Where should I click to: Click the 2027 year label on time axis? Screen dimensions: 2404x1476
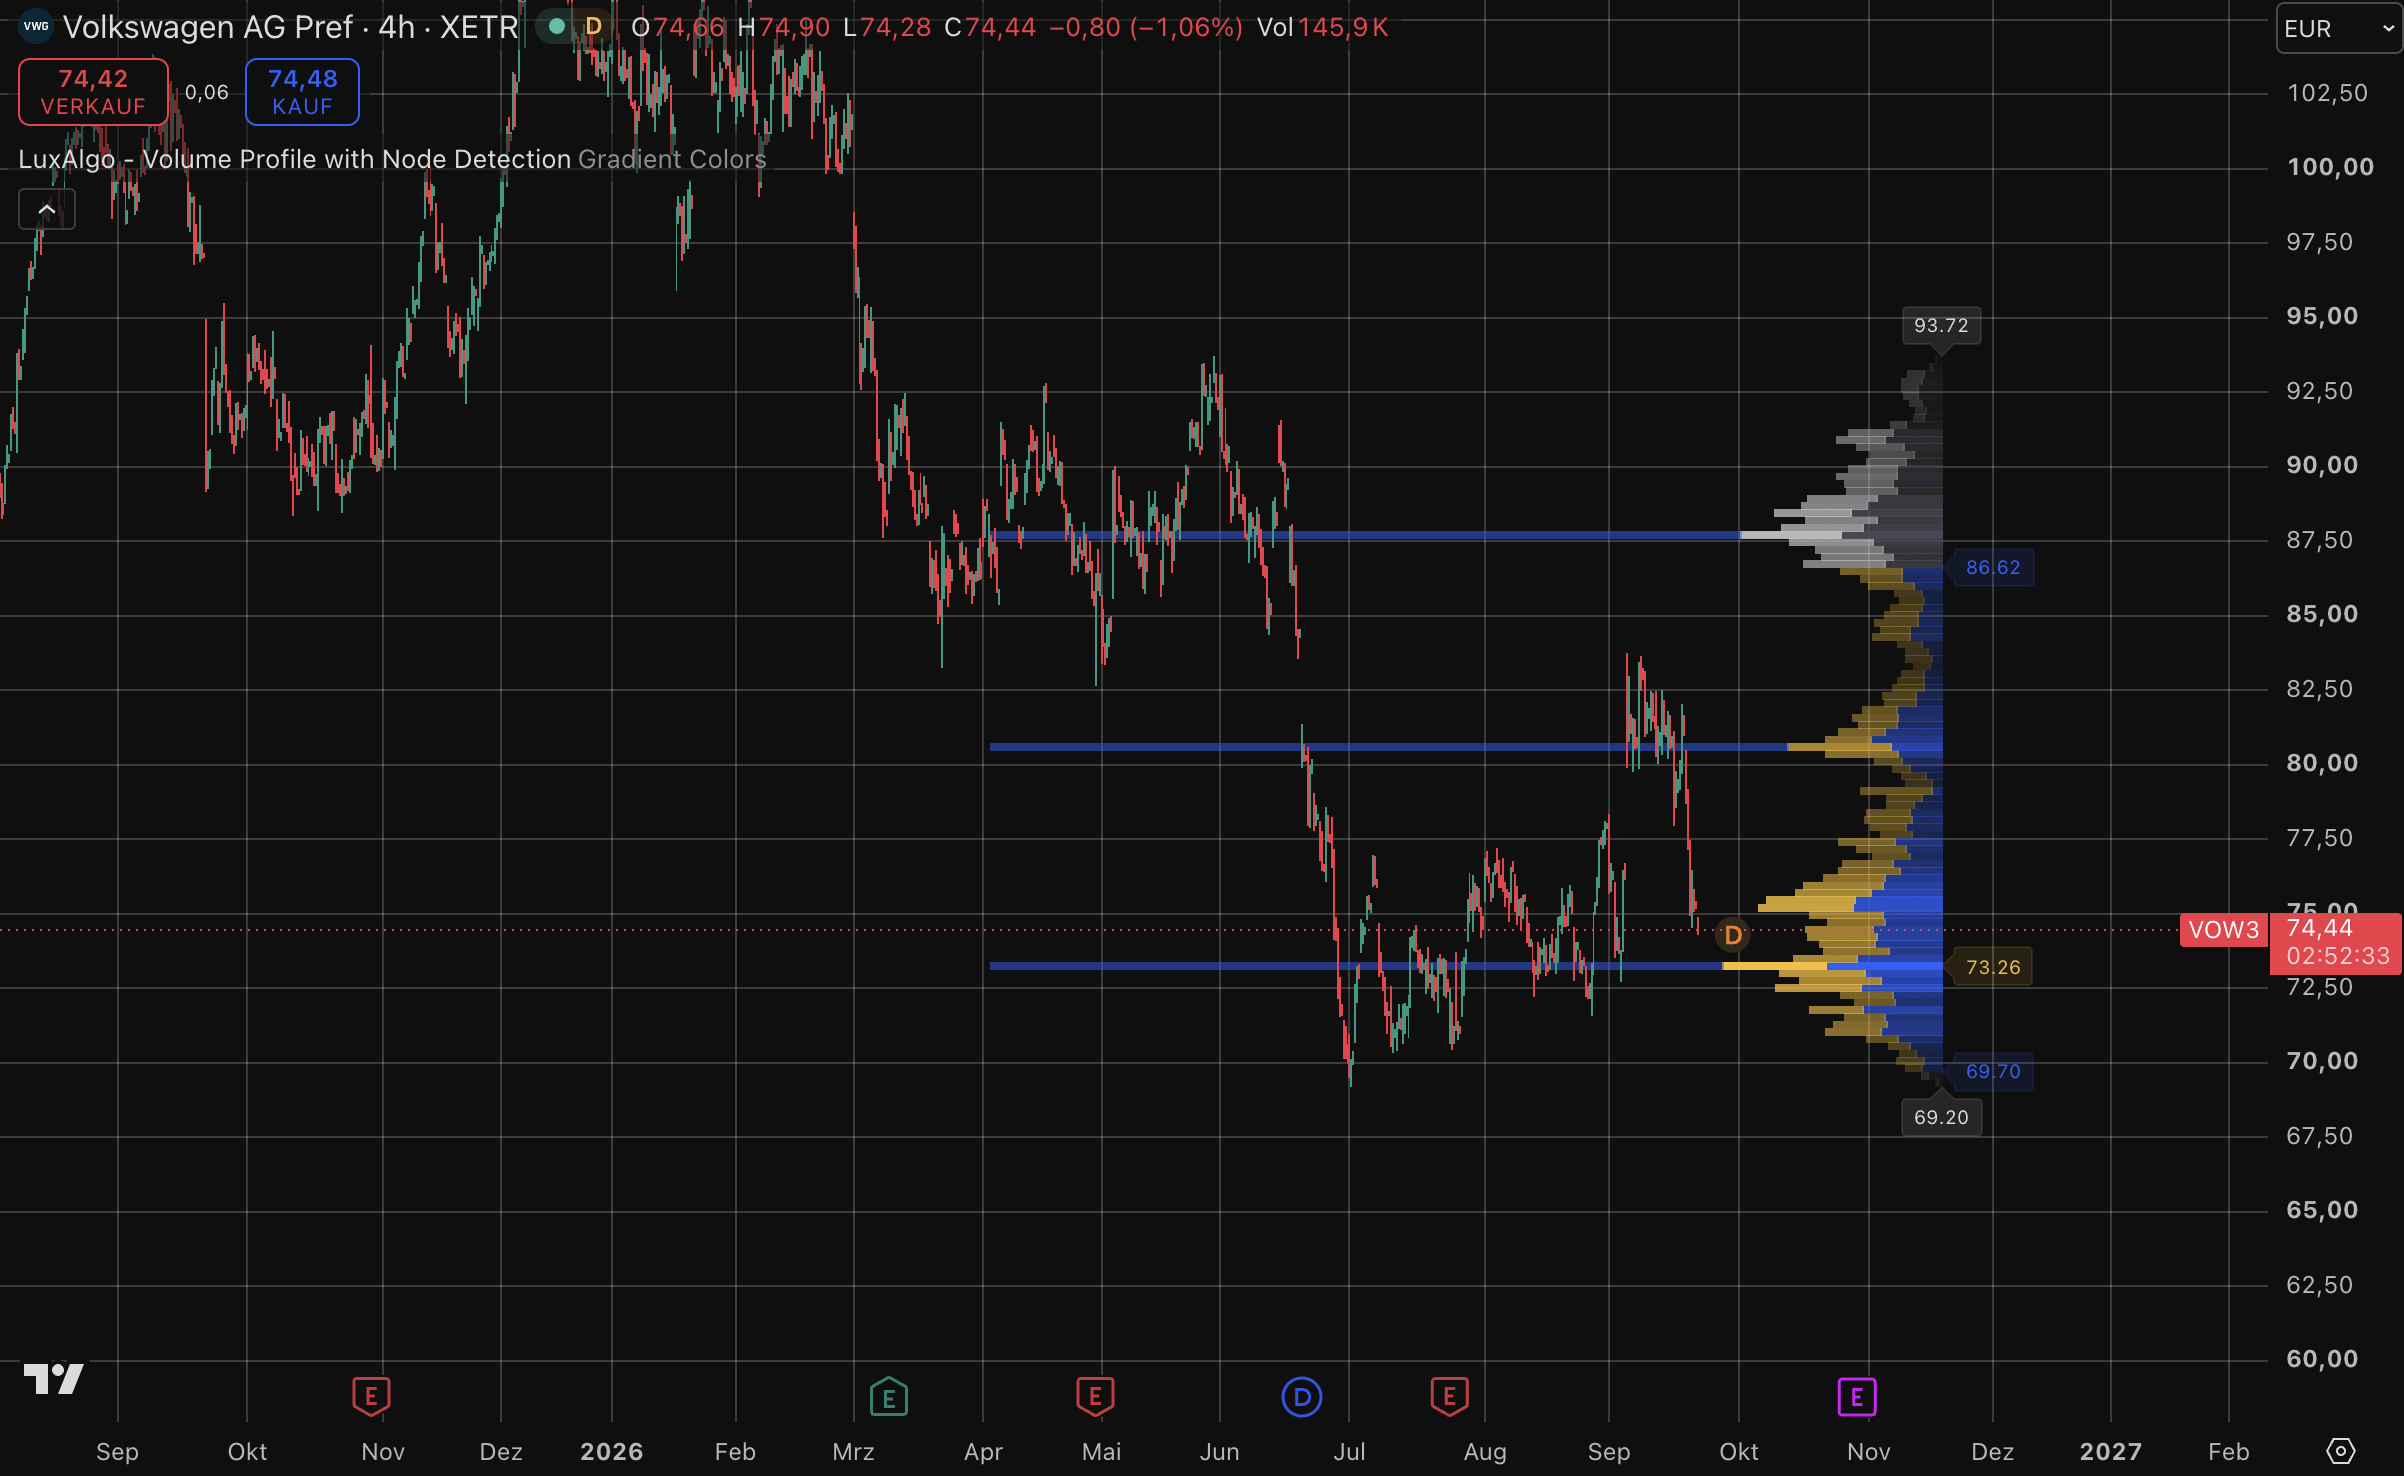2110,1451
